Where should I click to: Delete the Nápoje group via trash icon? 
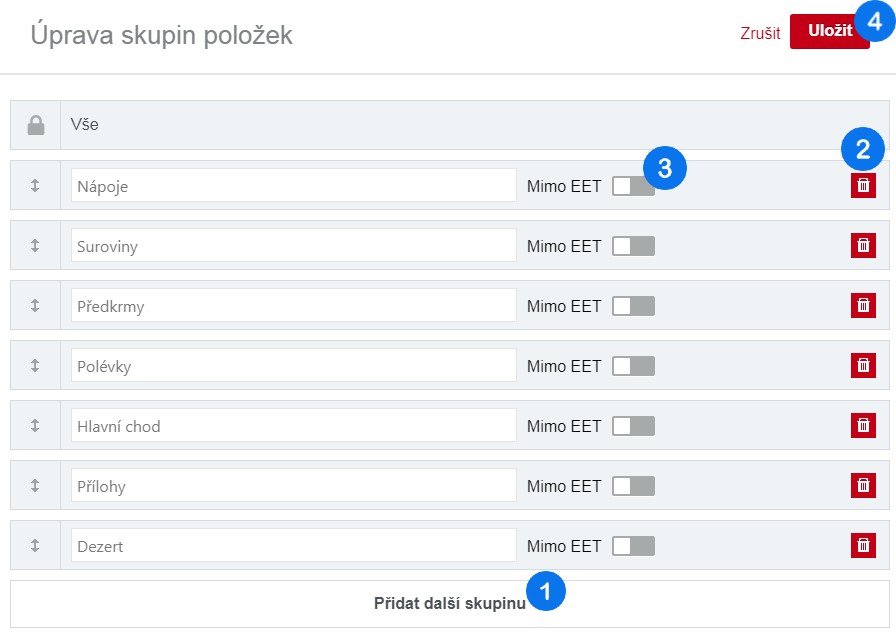pos(862,185)
